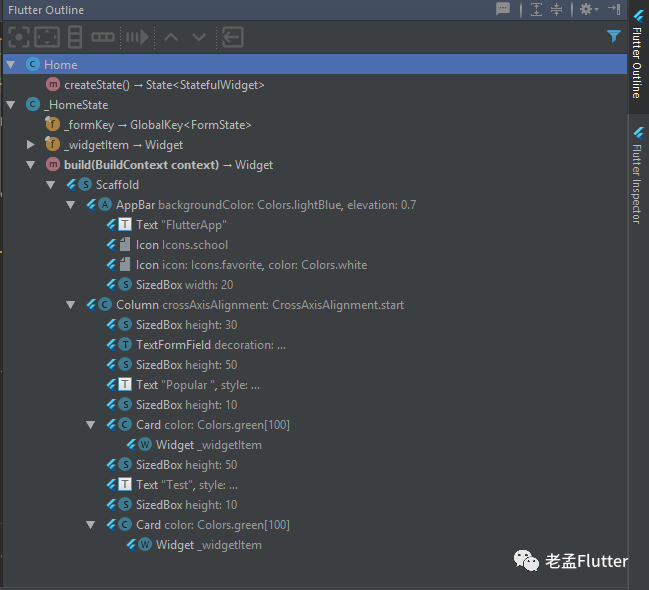Click the A icon beside AppBar
The image size is (649, 590).
pos(105,205)
